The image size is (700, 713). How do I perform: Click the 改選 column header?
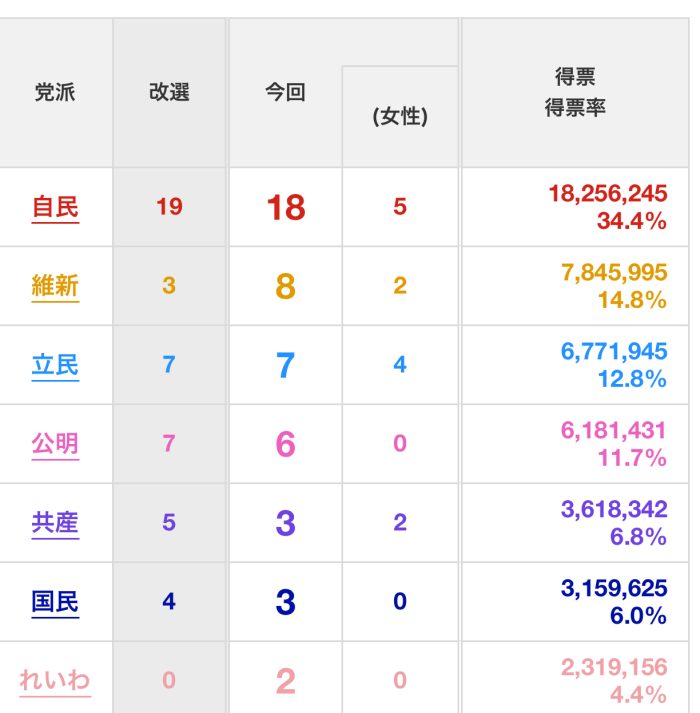169,92
